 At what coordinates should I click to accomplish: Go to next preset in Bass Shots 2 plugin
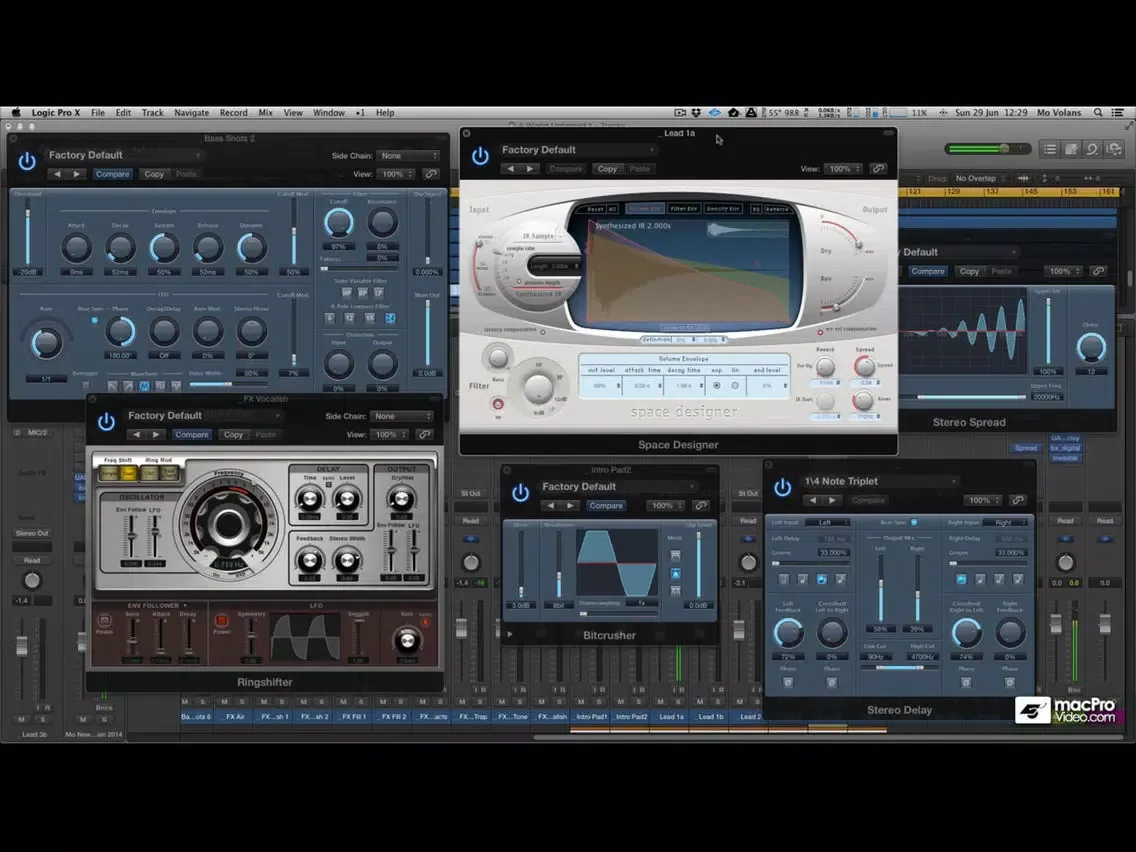[77, 174]
